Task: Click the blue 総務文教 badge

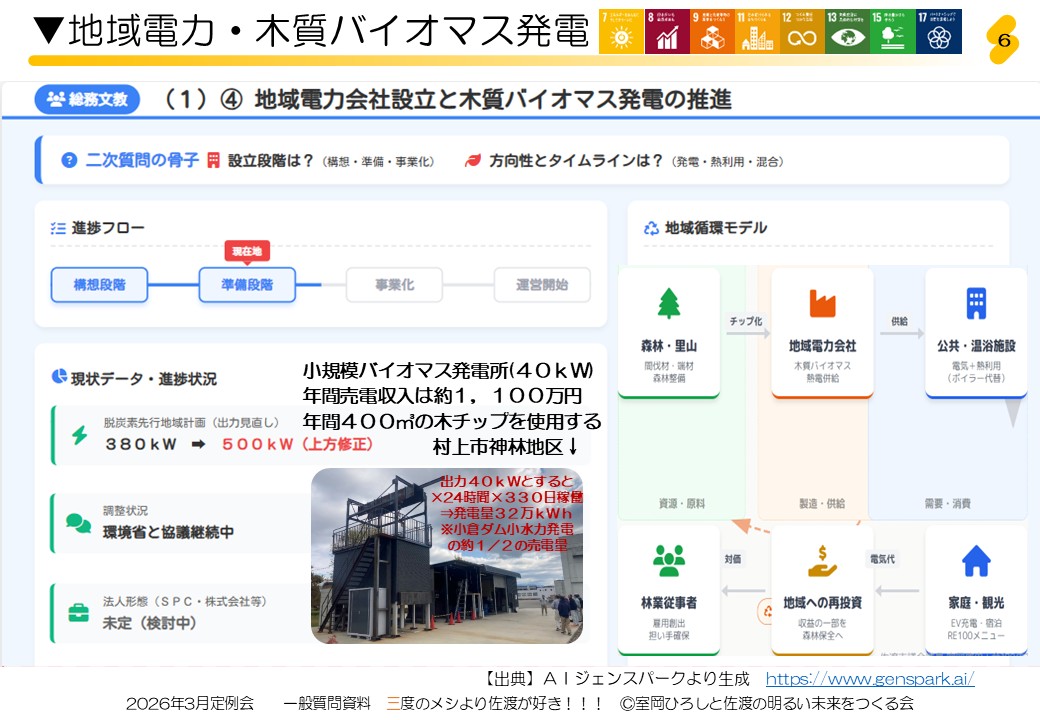Action: point(87,99)
